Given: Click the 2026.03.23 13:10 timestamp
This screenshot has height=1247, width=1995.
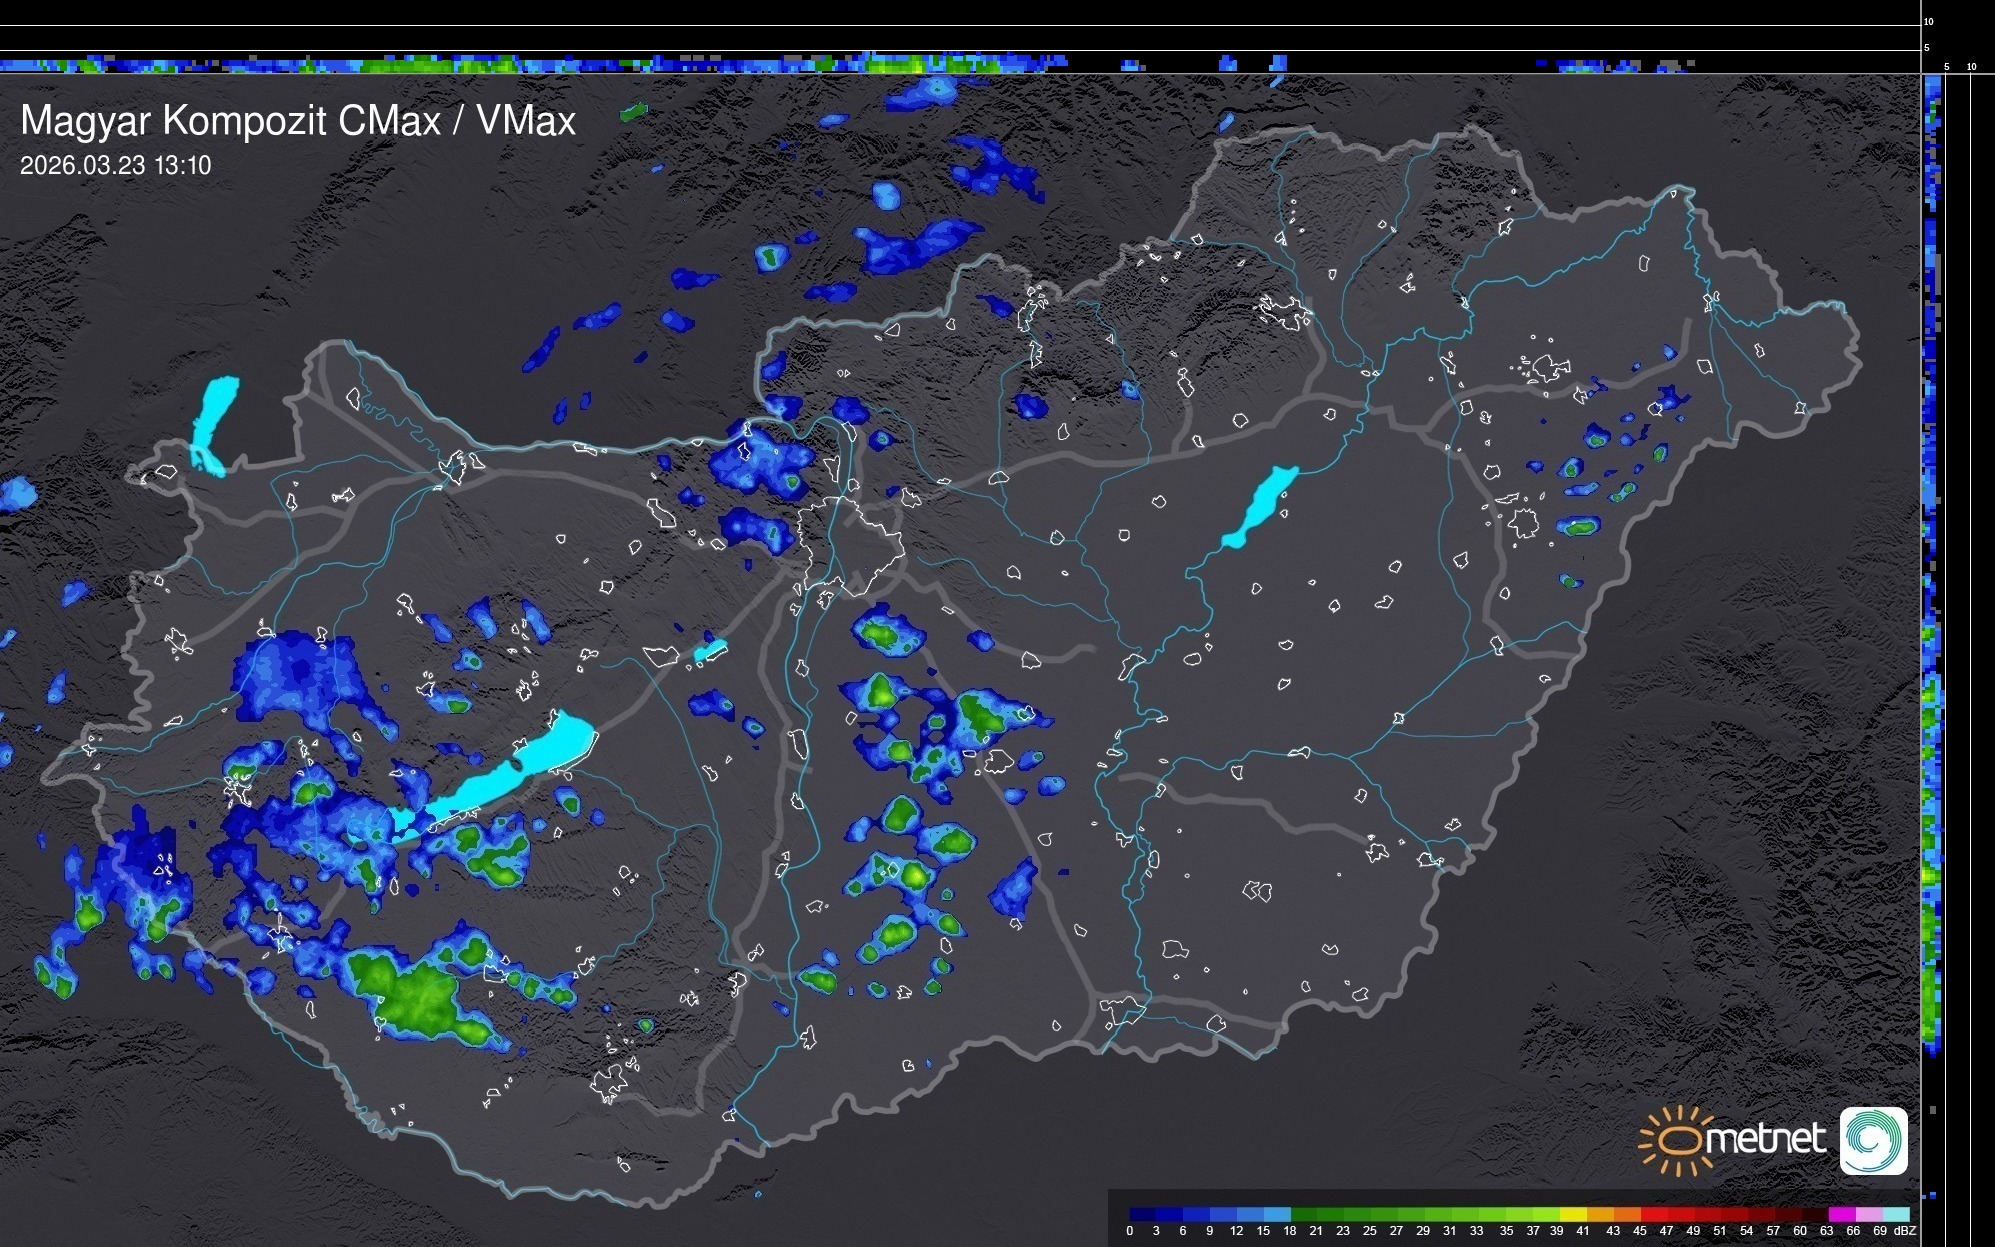Looking at the screenshot, I should pos(116,166).
